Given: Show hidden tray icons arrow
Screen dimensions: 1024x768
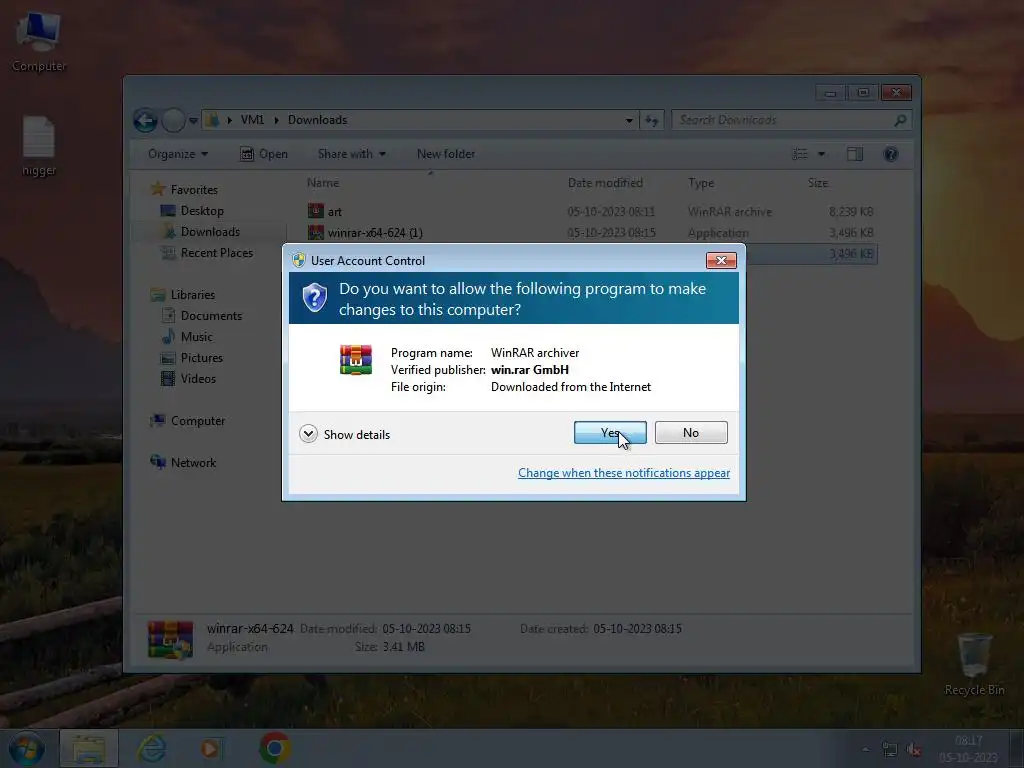Looking at the screenshot, I should click(x=865, y=749).
